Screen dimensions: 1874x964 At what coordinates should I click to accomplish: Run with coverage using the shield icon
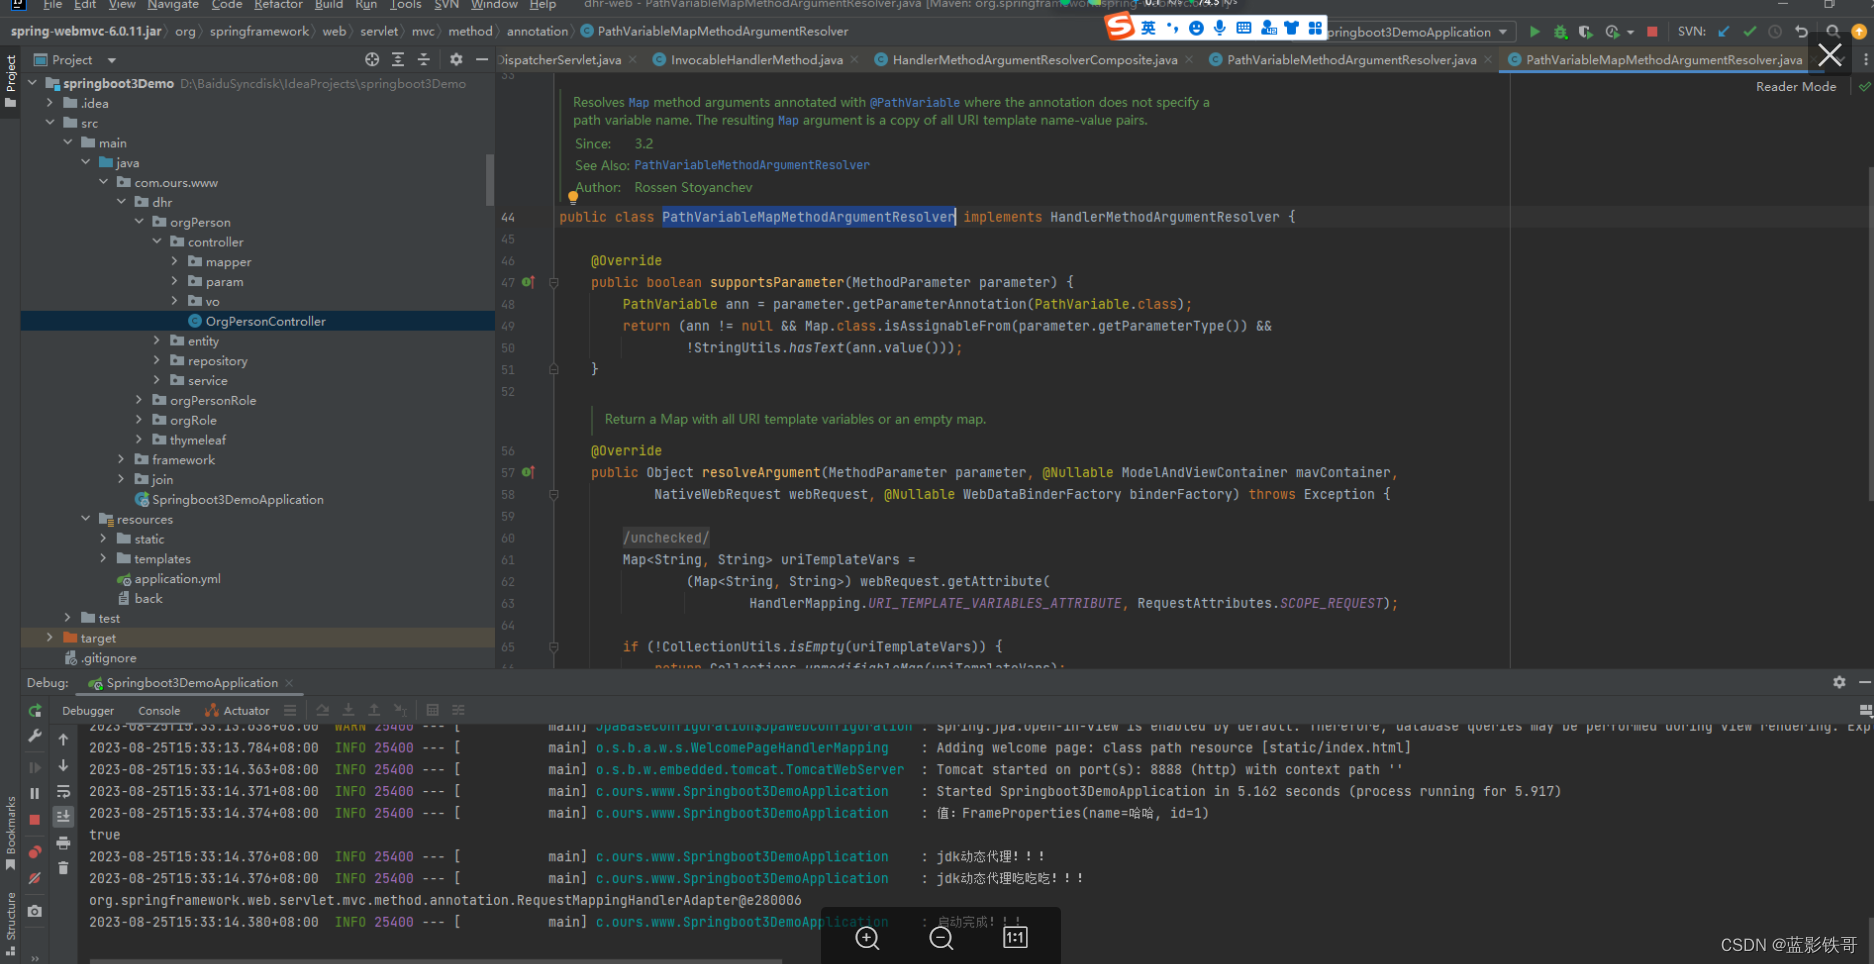pos(1585,32)
